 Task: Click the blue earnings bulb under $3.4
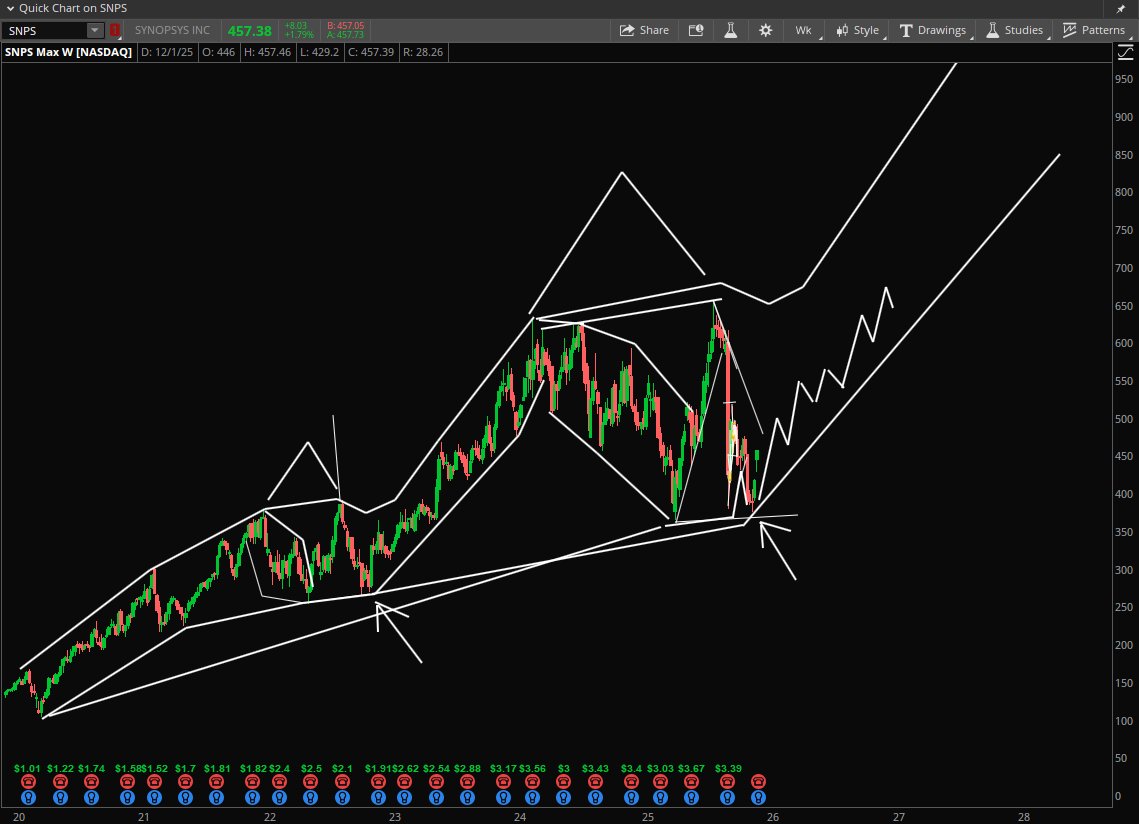tap(631, 798)
